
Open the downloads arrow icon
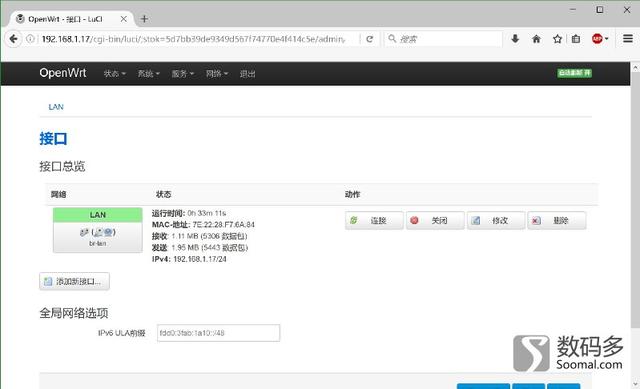click(x=515, y=39)
